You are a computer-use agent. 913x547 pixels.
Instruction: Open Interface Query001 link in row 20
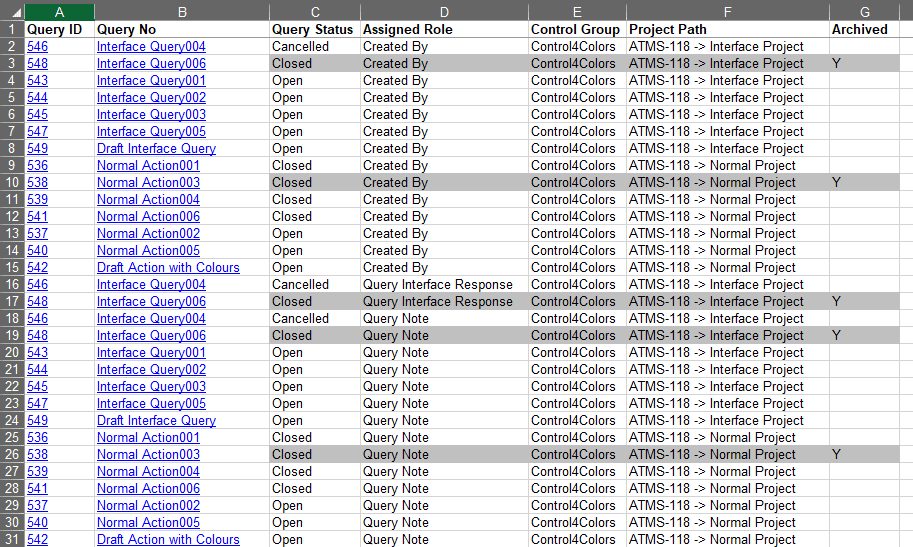pyautogui.click(x=151, y=352)
